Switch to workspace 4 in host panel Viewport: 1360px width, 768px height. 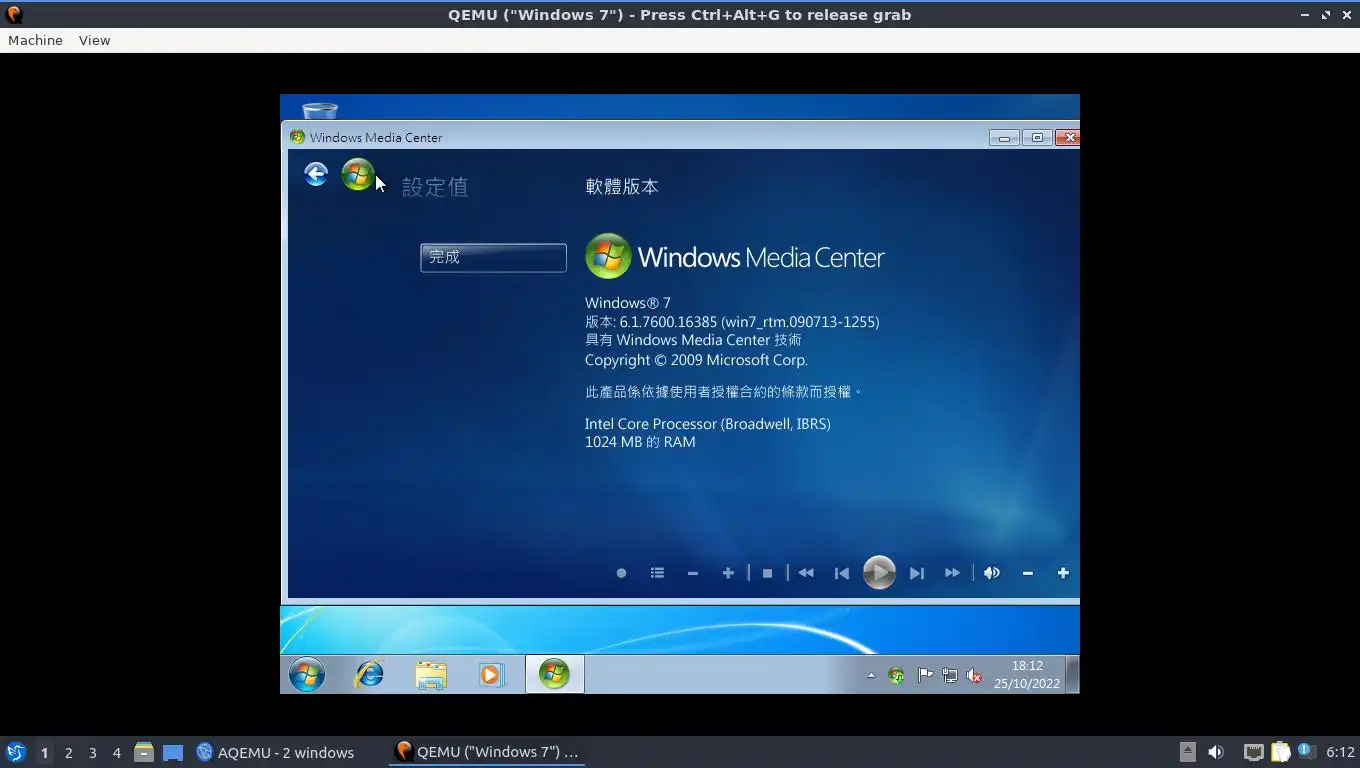coord(116,752)
